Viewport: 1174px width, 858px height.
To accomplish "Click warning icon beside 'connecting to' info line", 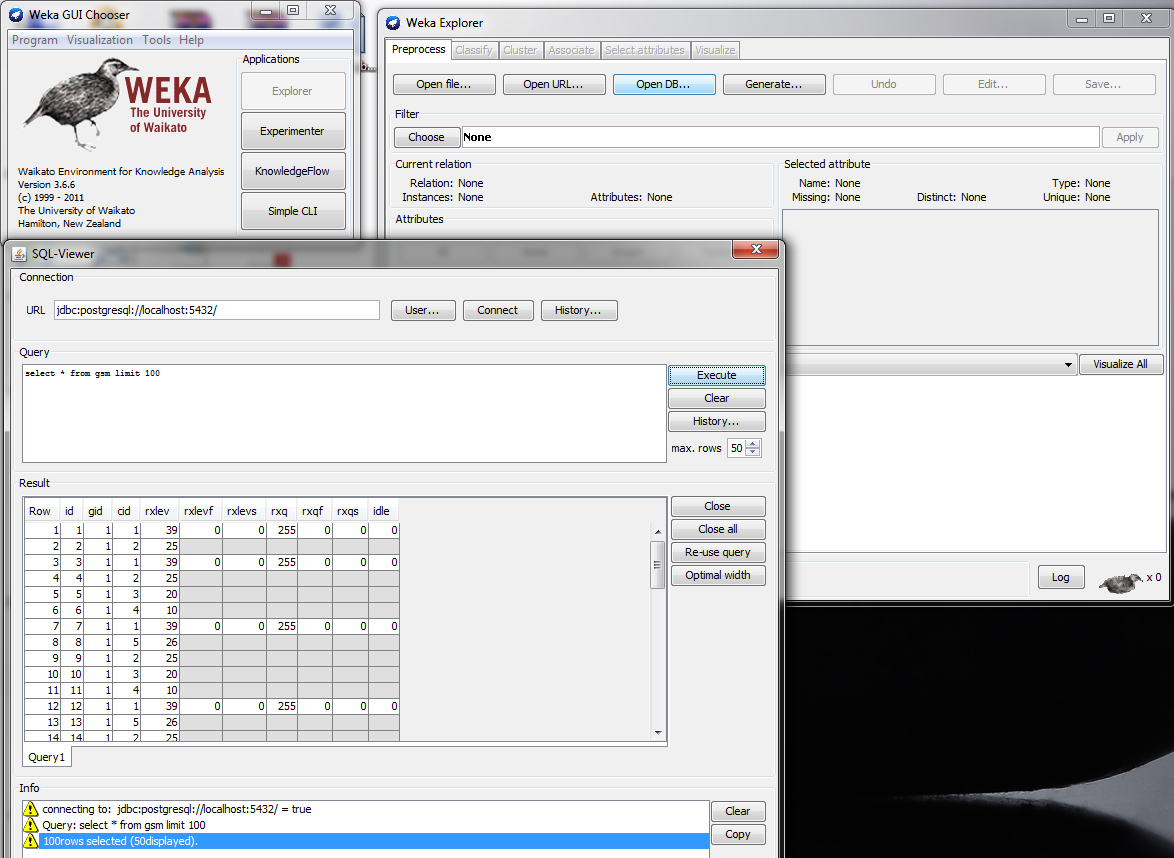I will (30, 809).
